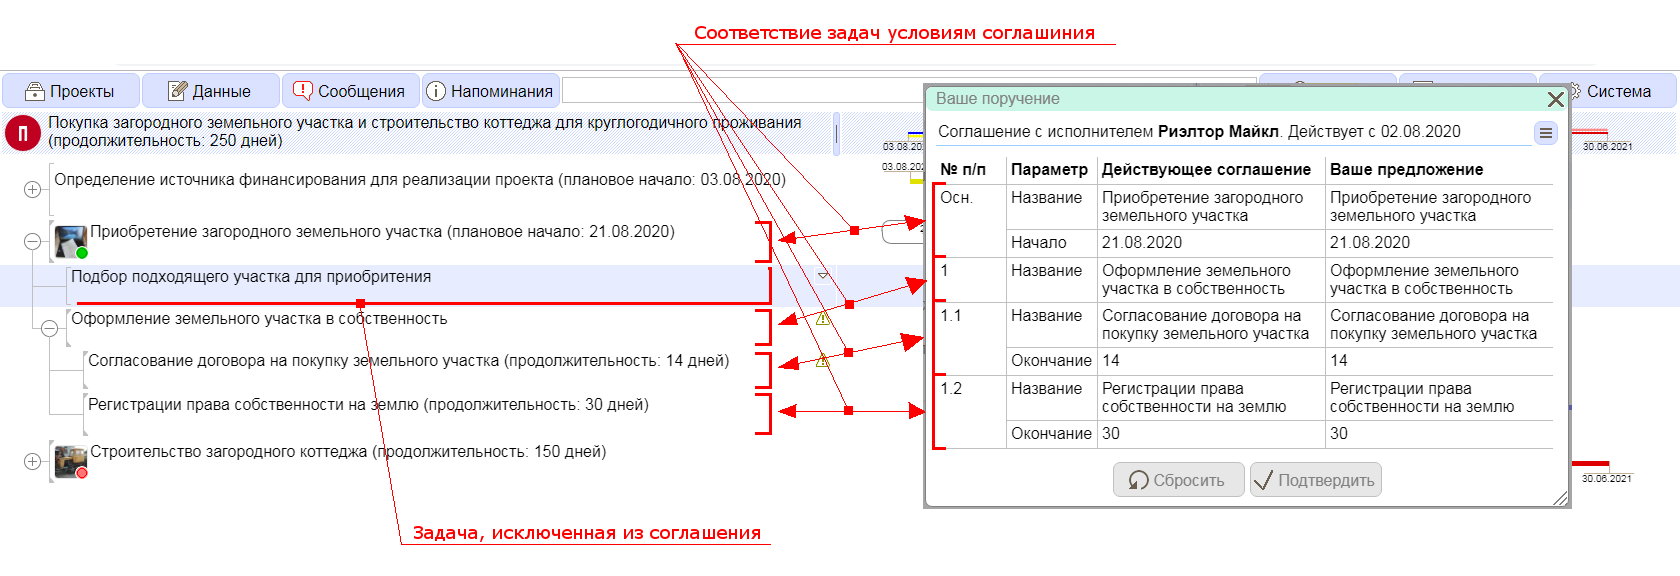Click Приобретение загородного участка under Действующее соглашение
1680x576 pixels.
(1202, 207)
